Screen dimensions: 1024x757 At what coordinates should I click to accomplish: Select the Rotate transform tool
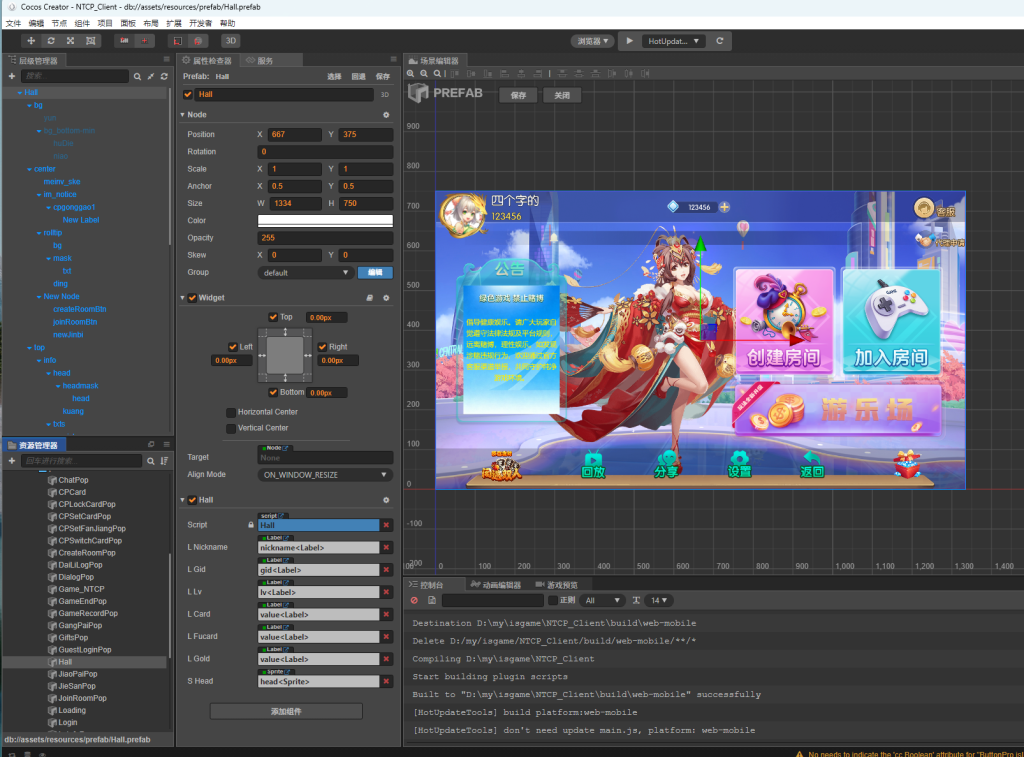[x=51, y=40]
